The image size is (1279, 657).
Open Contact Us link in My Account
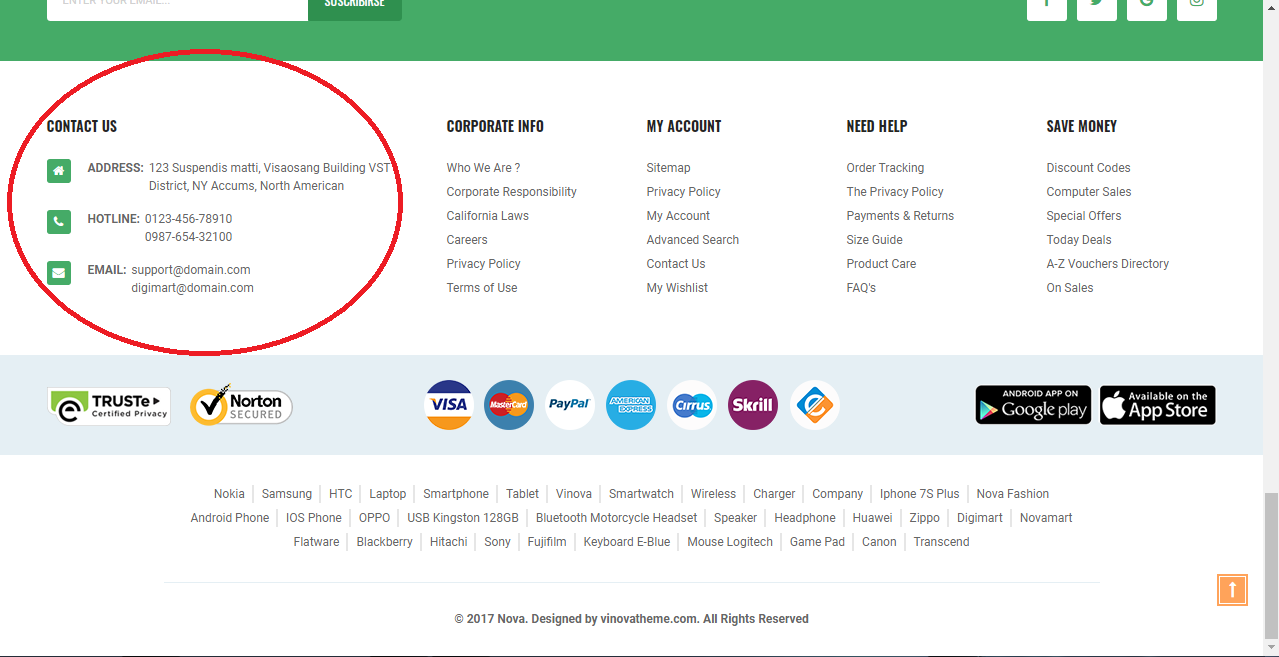(676, 264)
